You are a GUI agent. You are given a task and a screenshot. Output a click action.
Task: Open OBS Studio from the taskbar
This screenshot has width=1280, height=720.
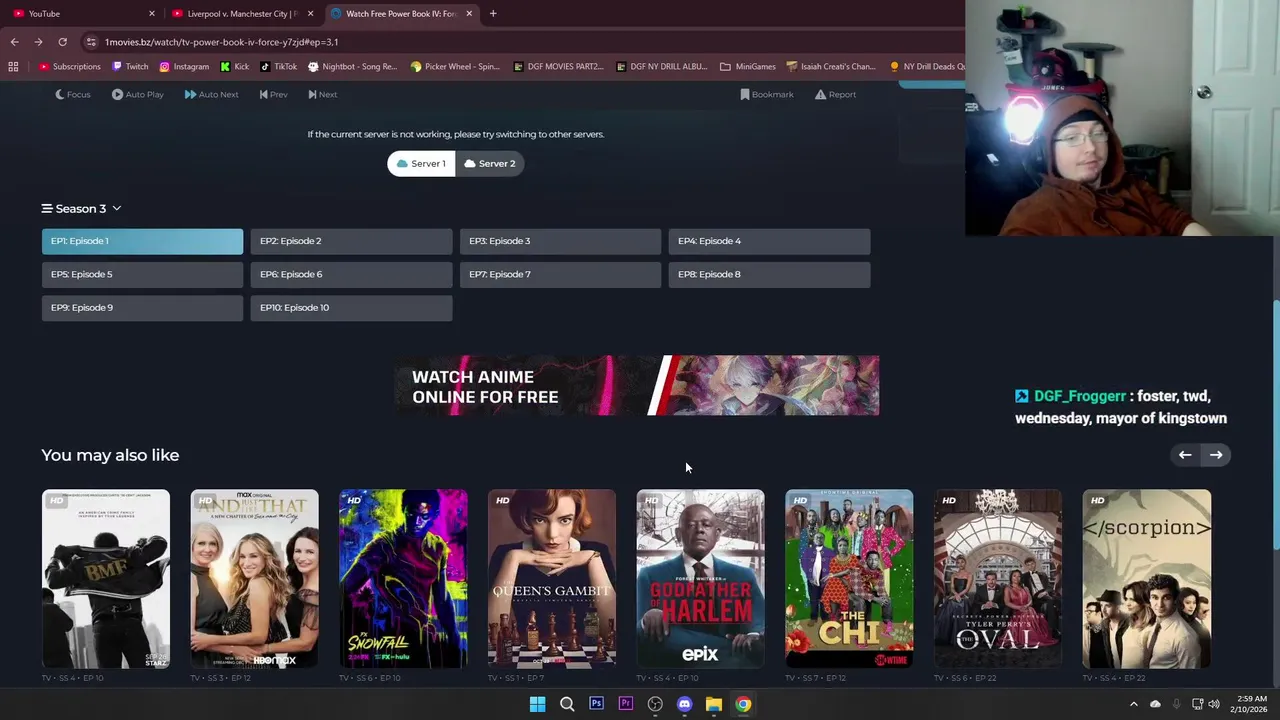pyautogui.click(x=655, y=704)
